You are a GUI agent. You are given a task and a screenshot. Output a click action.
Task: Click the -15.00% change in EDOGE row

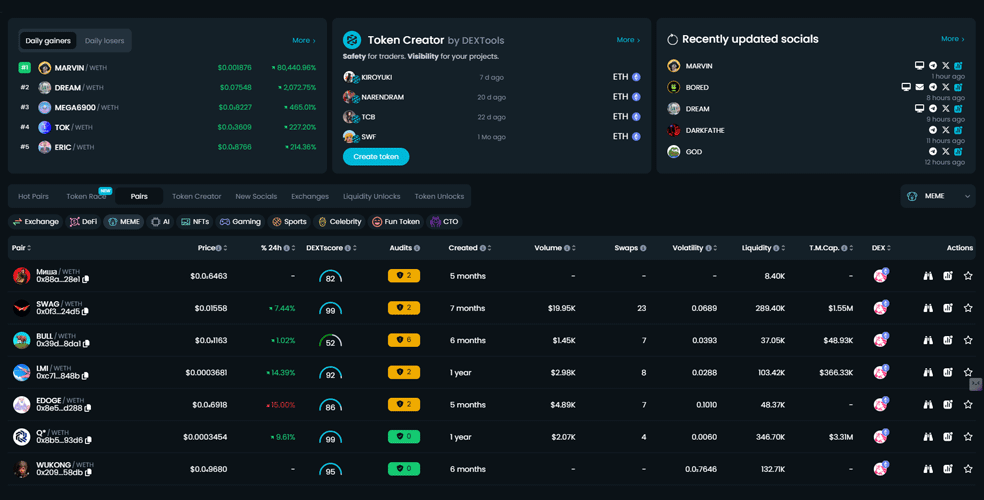click(281, 405)
